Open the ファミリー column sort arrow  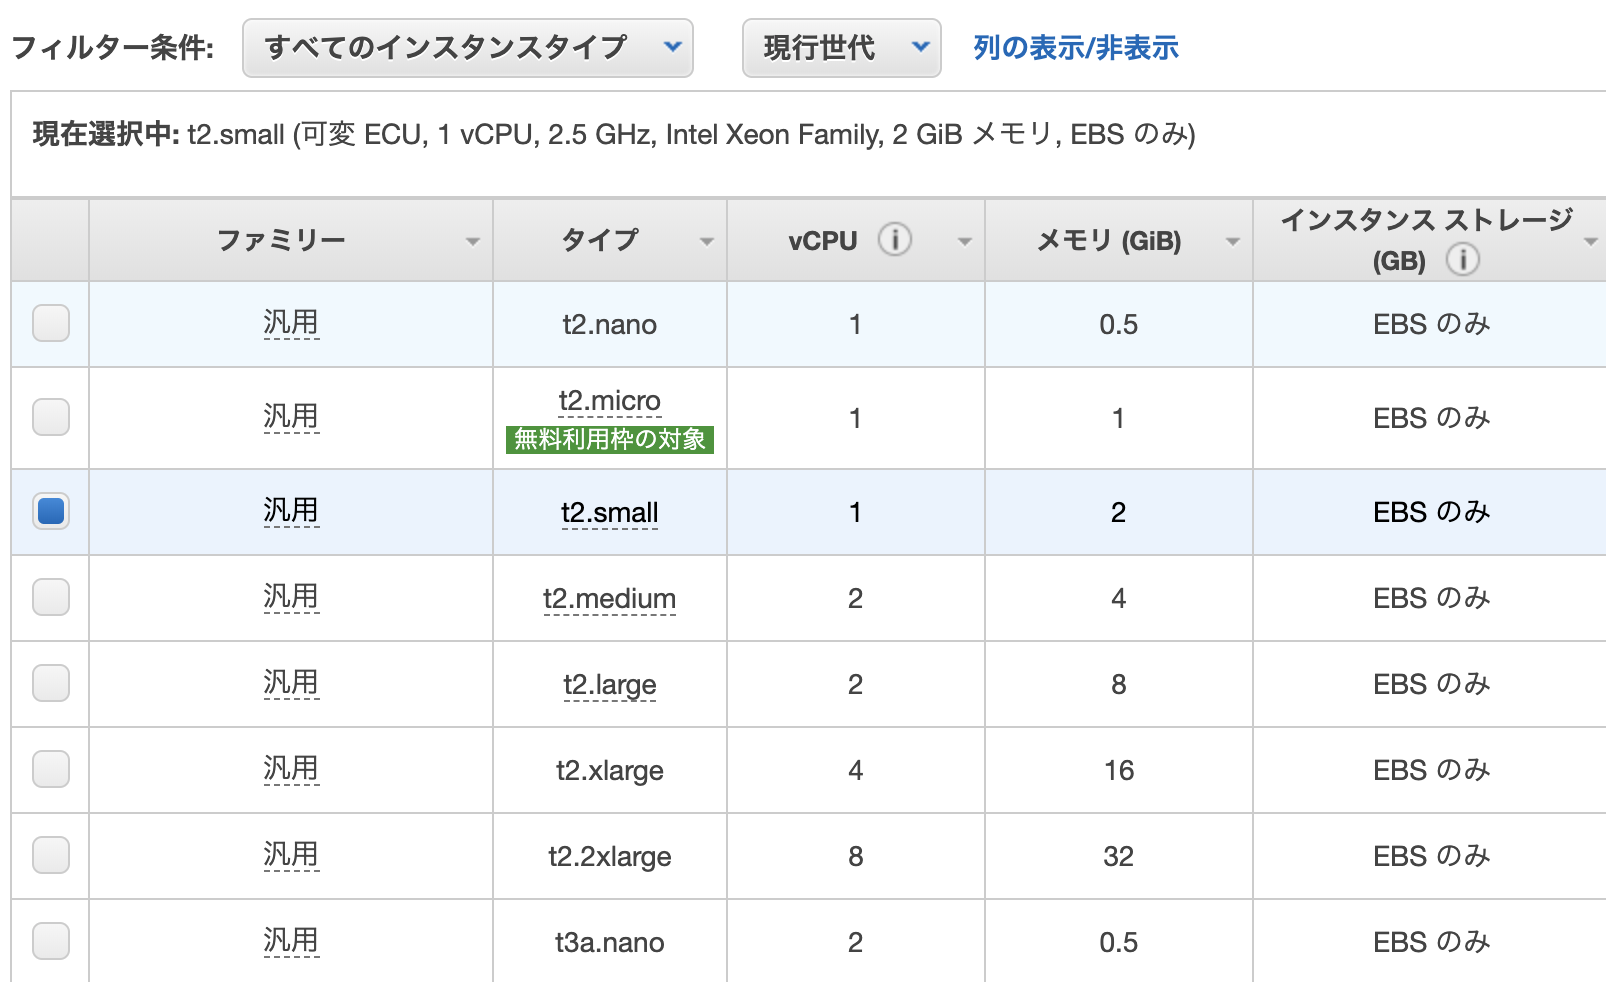pyautogui.click(x=473, y=242)
